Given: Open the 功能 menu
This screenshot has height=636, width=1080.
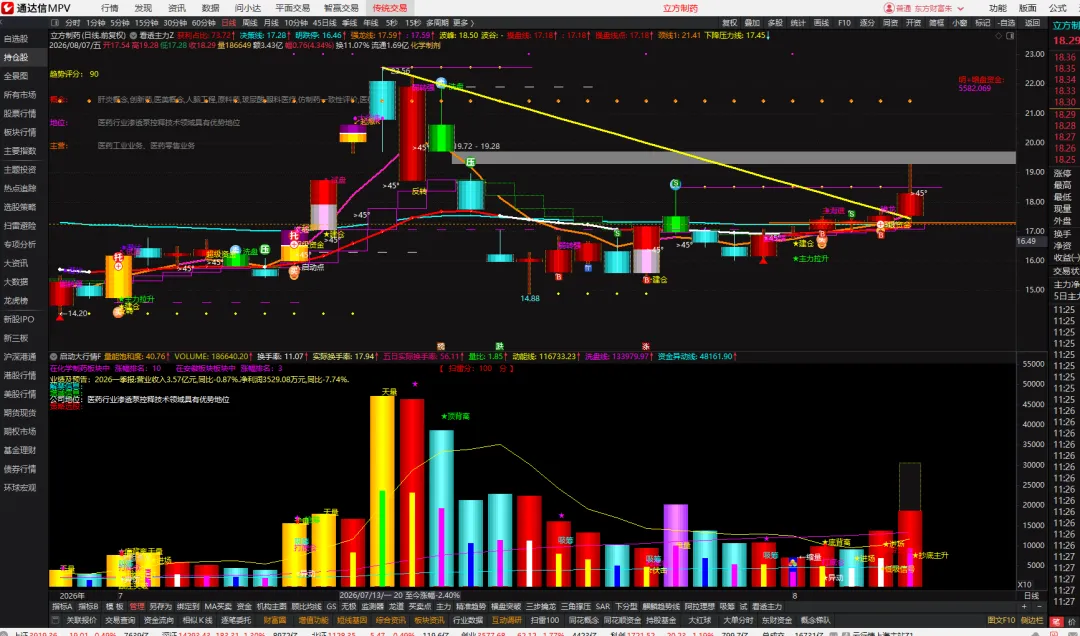Looking at the screenshot, I should [997, 8].
